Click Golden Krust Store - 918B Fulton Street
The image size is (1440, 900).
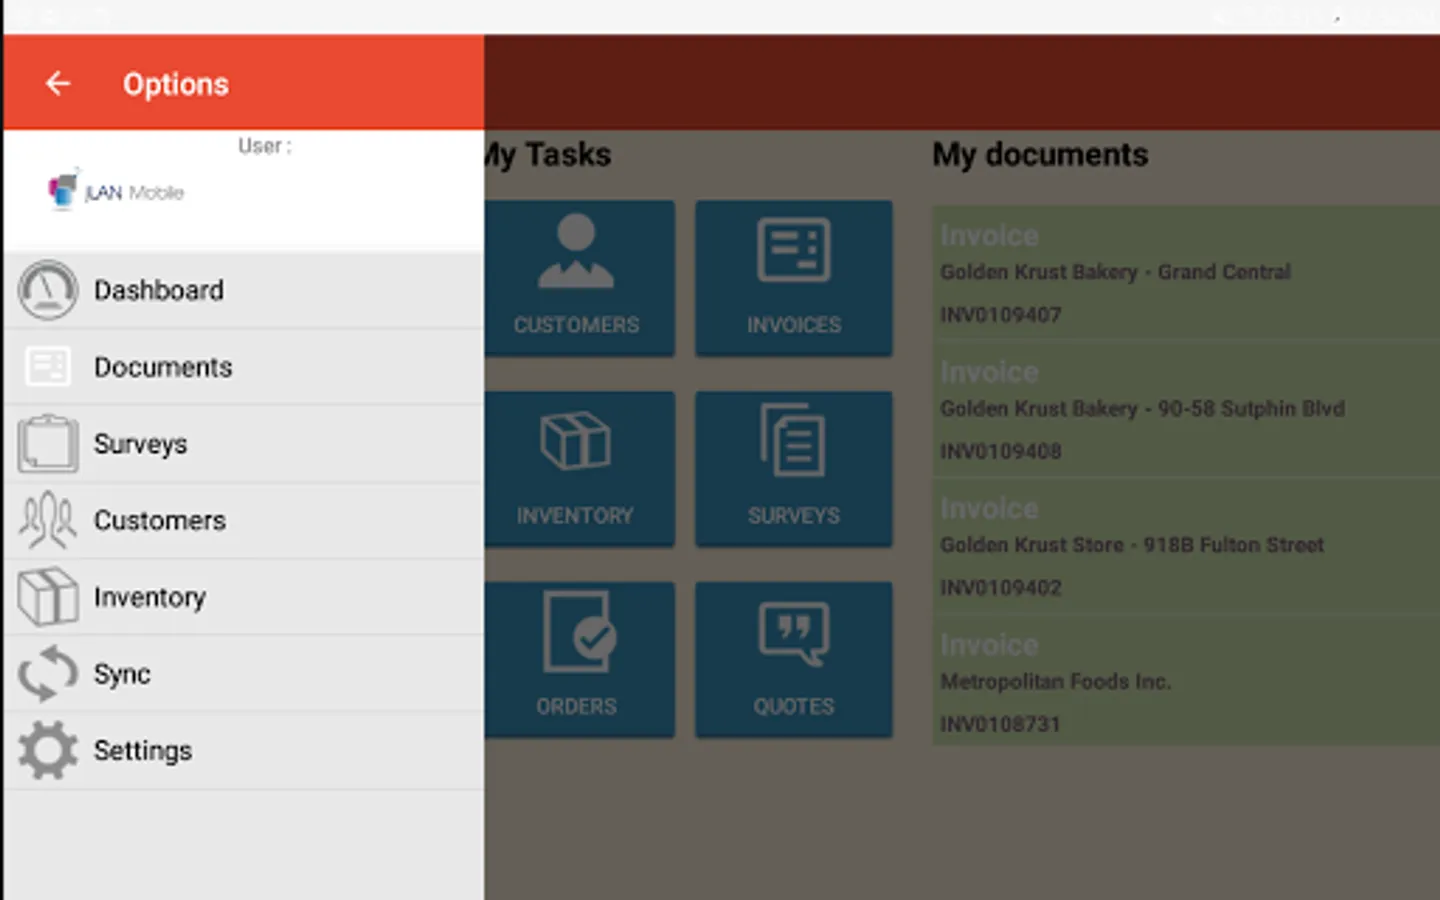1132,545
